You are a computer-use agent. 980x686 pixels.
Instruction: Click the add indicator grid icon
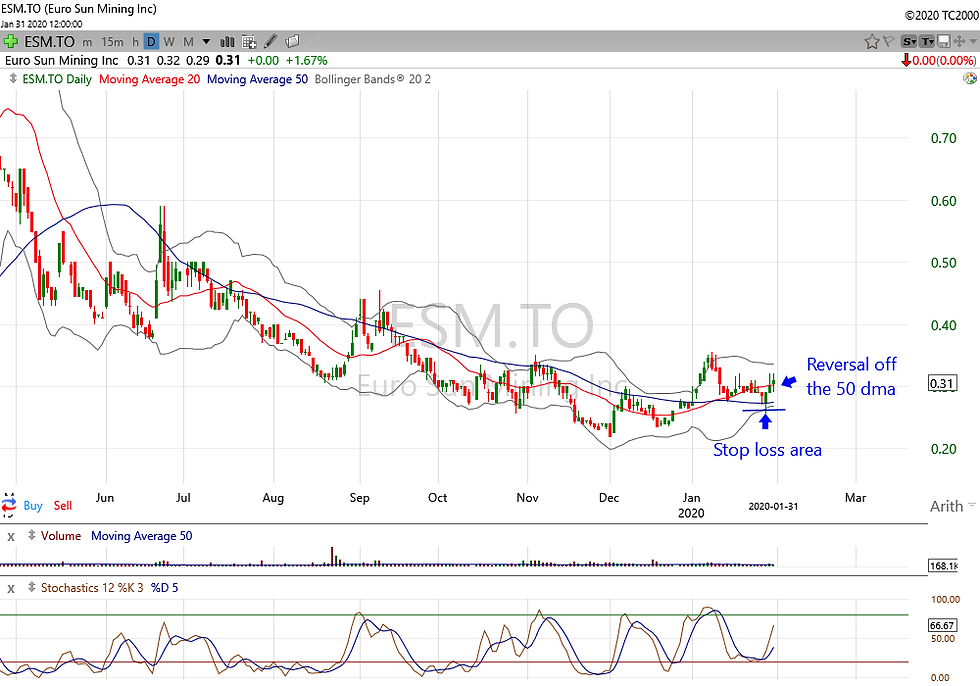[x=249, y=42]
